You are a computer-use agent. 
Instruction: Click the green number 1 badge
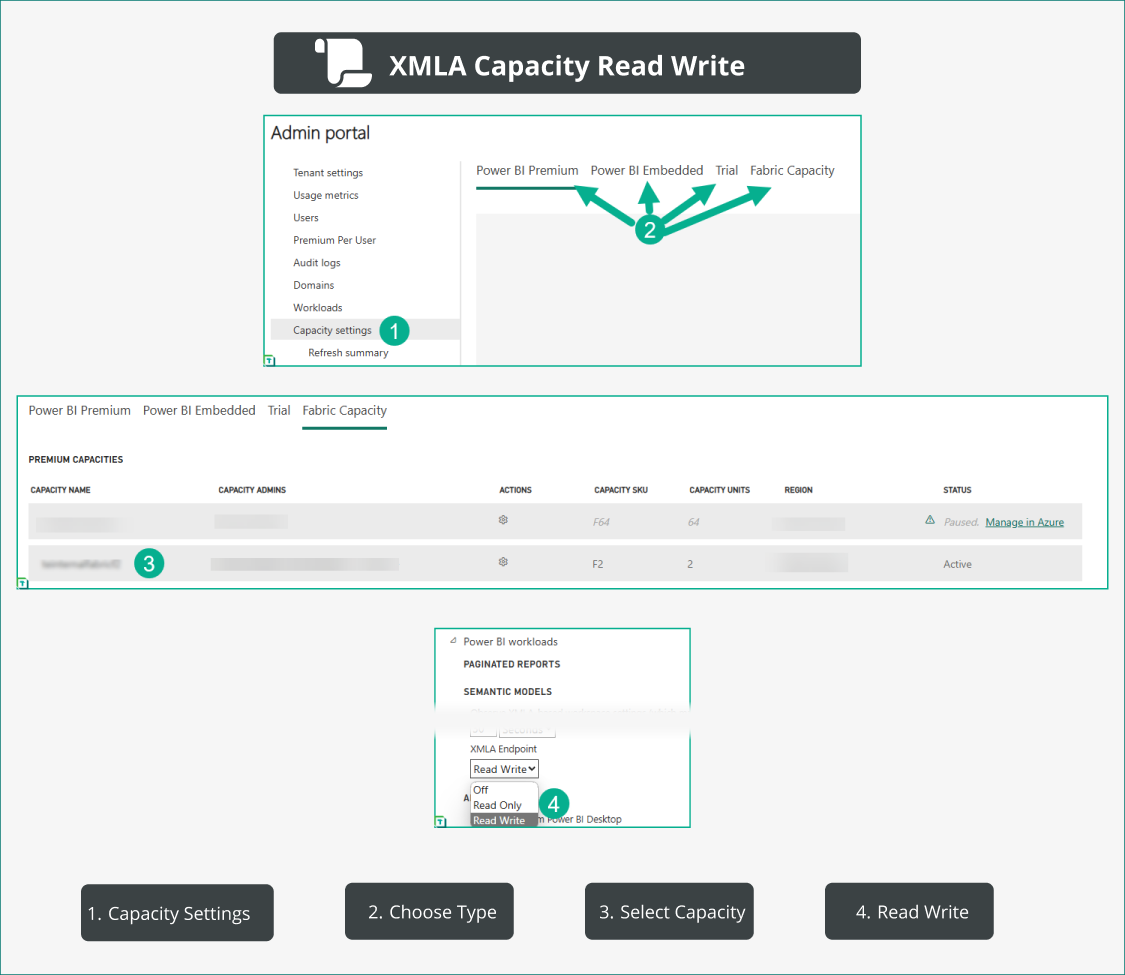394,331
